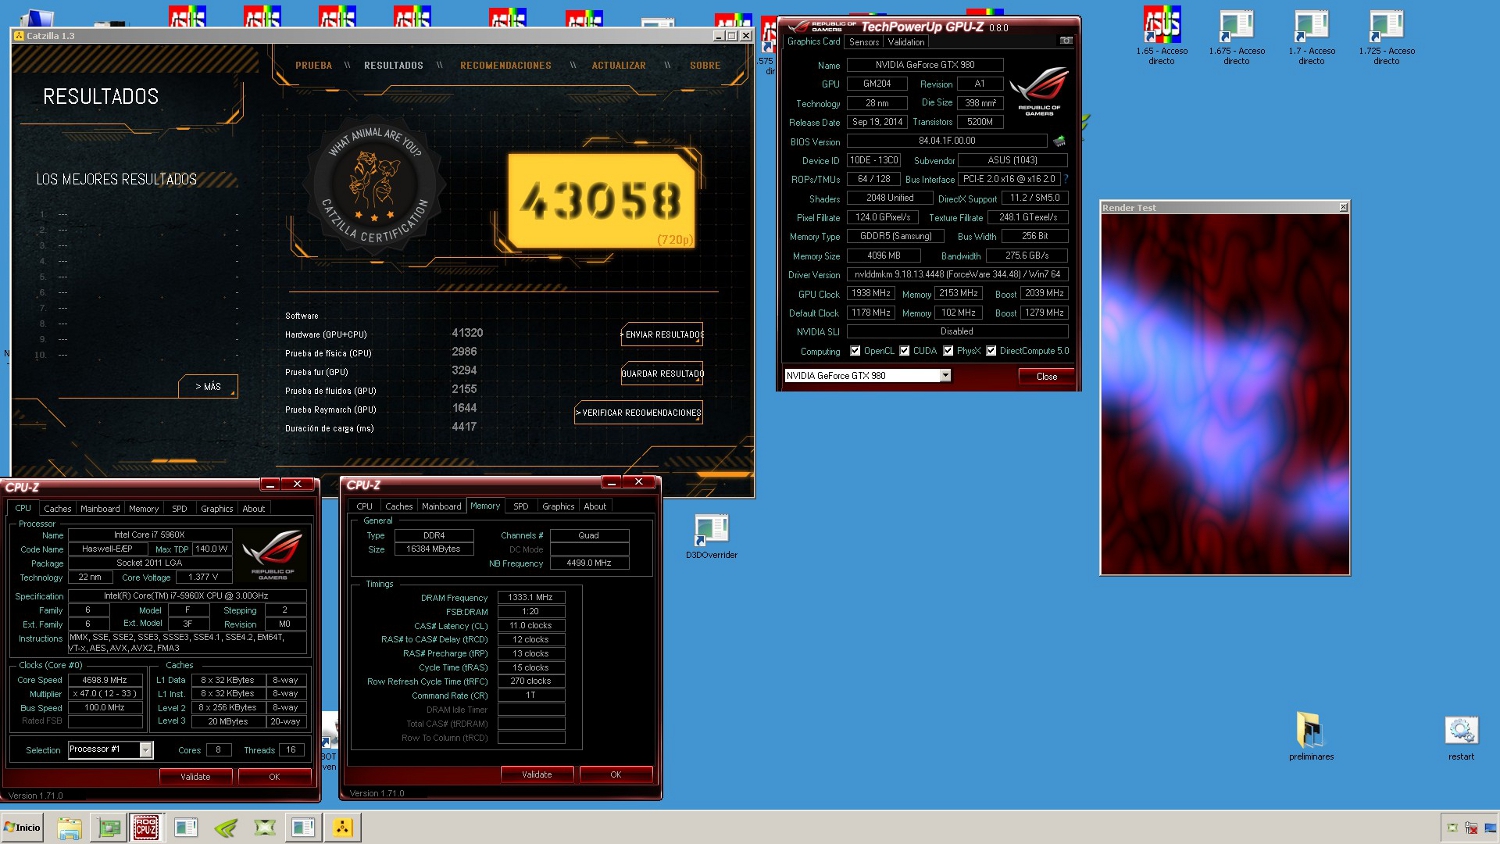This screenshot has width=1500, height=844.
Task: Click the GPU-Z BIOS save chip icon
Action: [x=1059, y=141]
